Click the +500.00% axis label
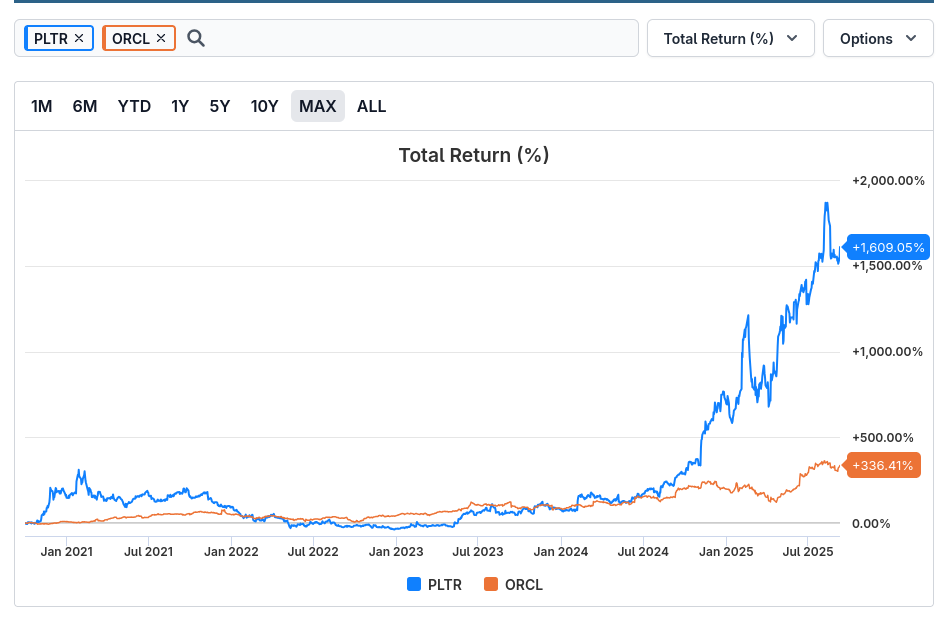 coord(882,438)
